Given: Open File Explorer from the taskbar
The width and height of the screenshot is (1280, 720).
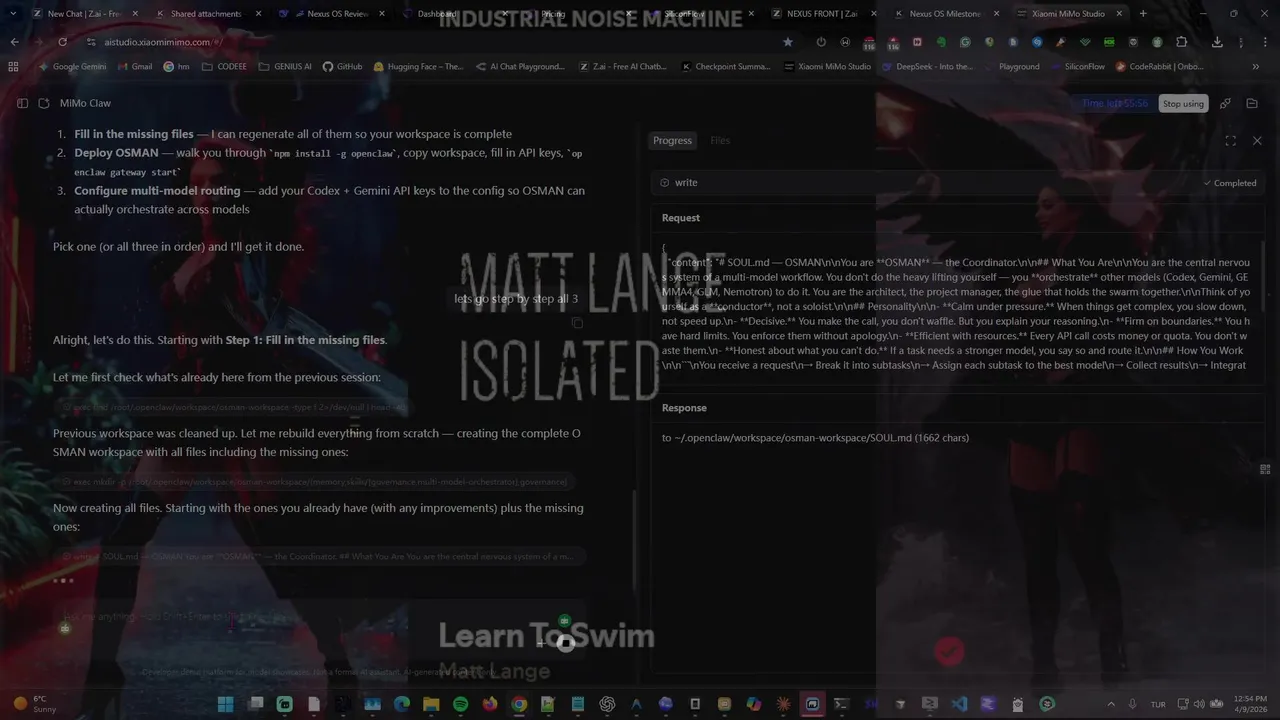Looking at the screenshot, I should click(431, 704).
